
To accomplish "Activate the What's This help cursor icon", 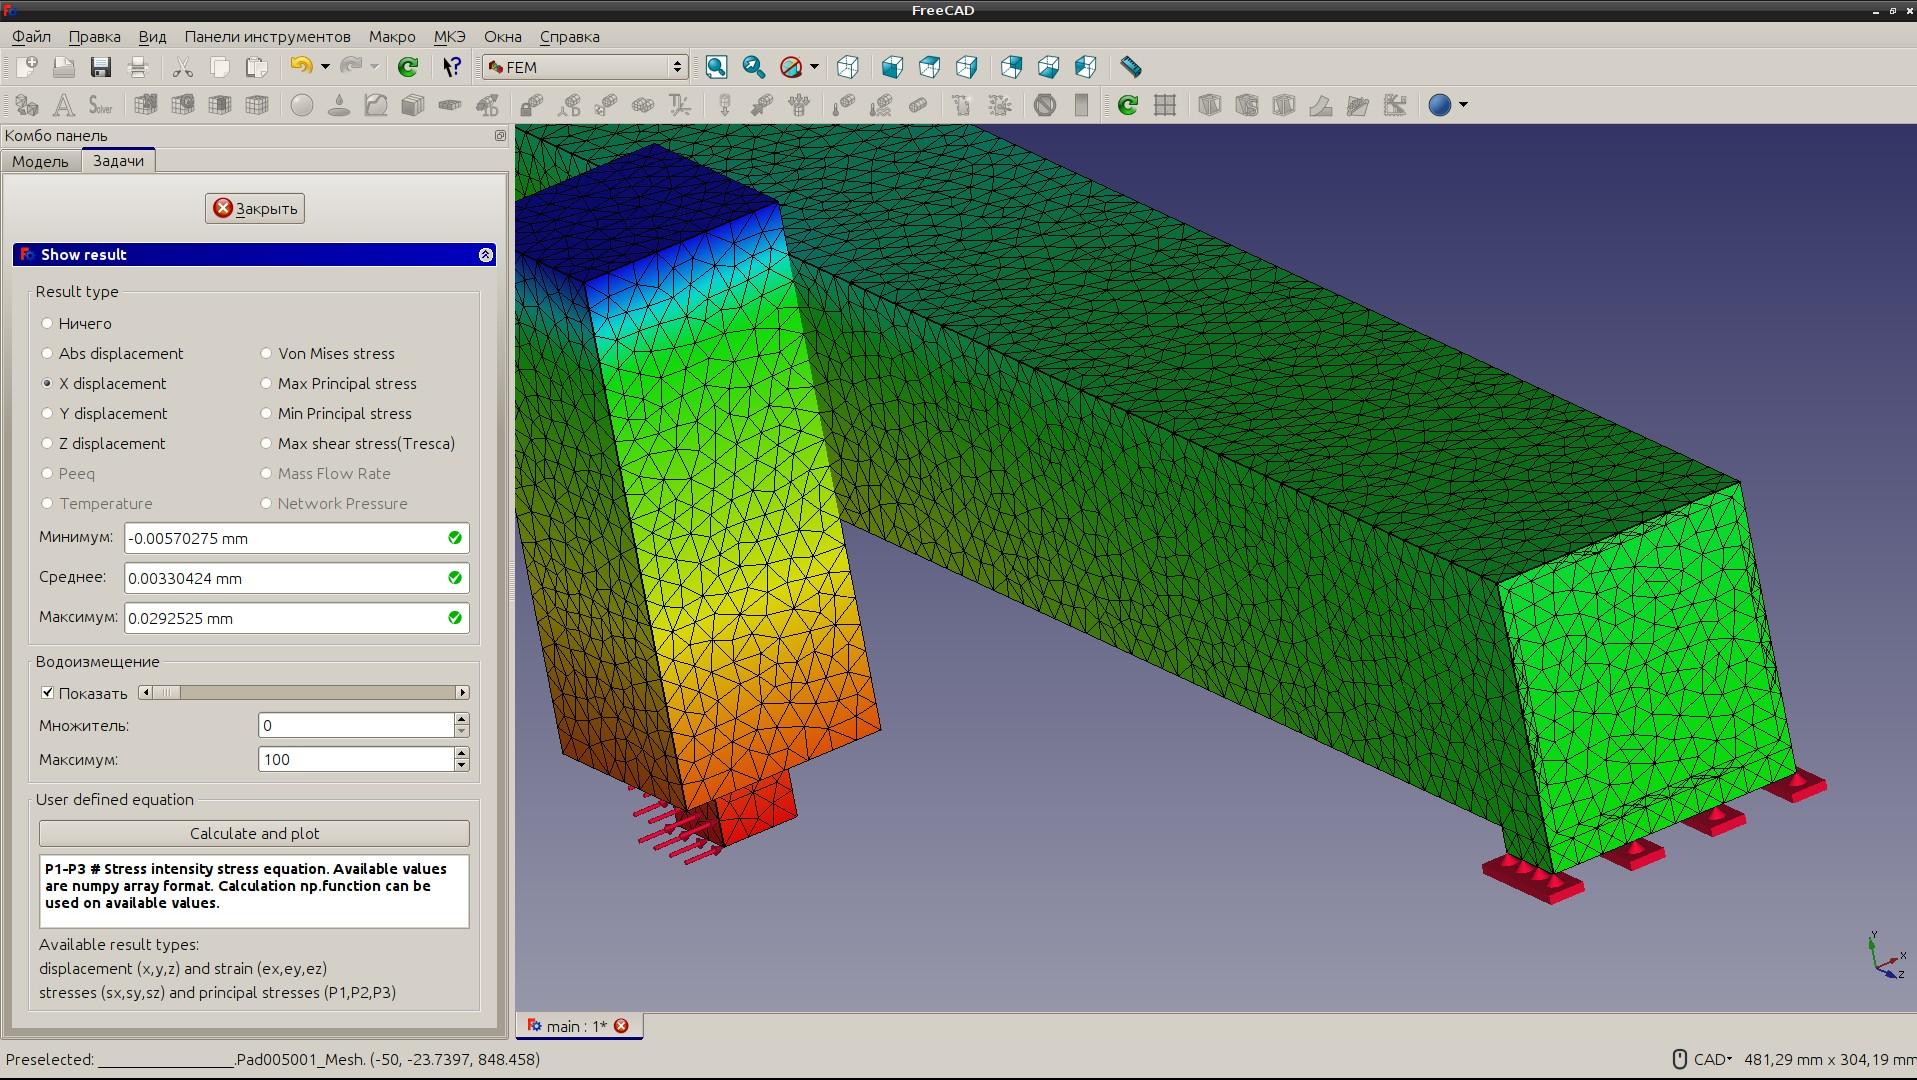I will click(x=452, y=67).
